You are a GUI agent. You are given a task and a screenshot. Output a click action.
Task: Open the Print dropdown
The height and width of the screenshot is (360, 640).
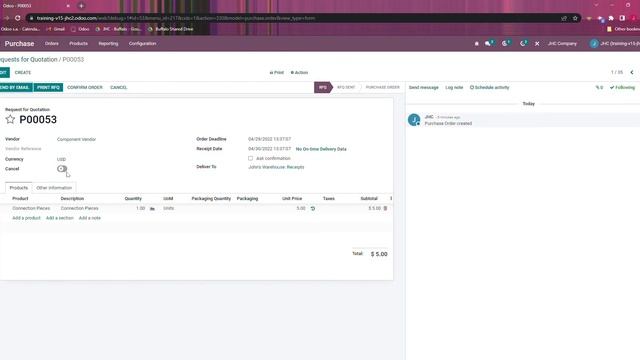tap(276, 72)
